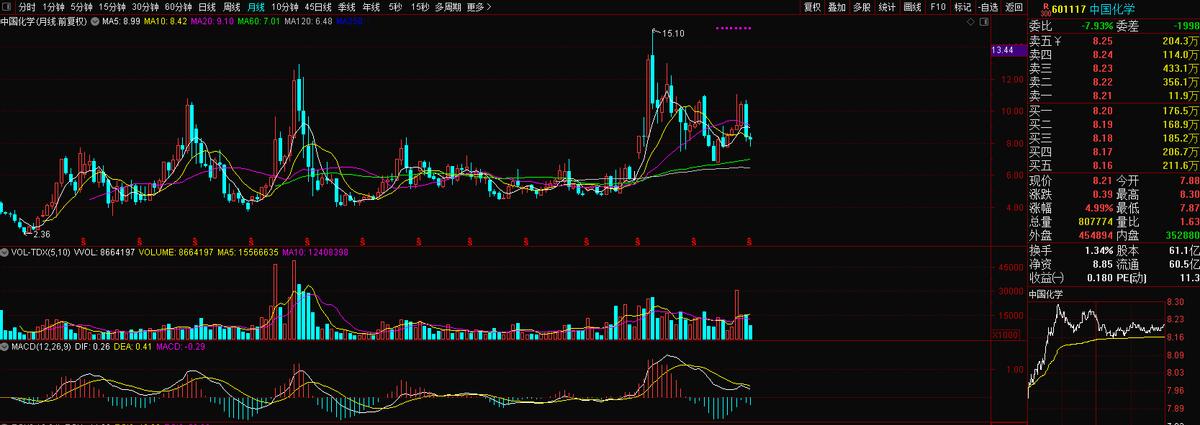Select the 10分钟 period
Viewport: 1200px width, 425px height.
287,6
